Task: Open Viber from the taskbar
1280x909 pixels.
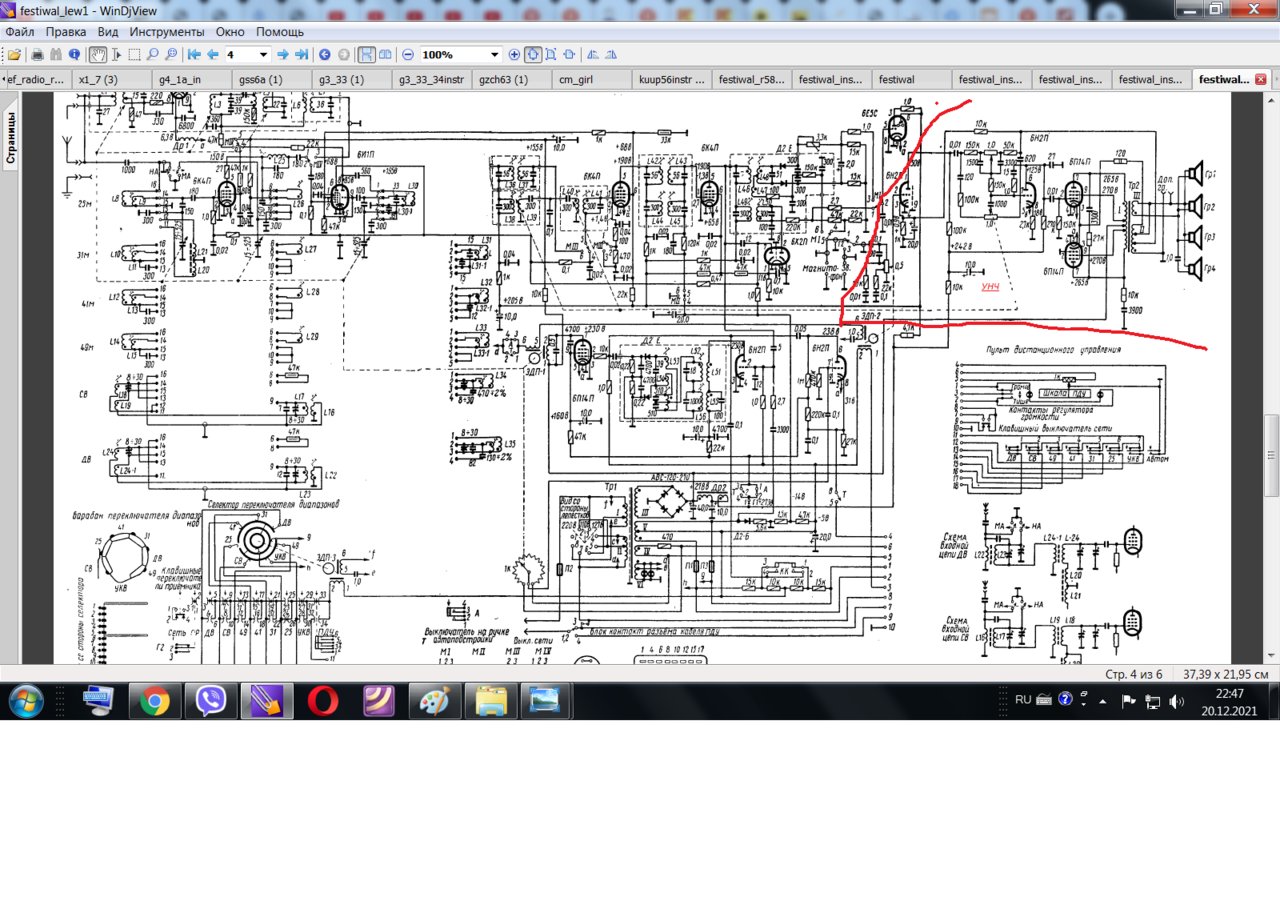Action: (x=211, y=701)
